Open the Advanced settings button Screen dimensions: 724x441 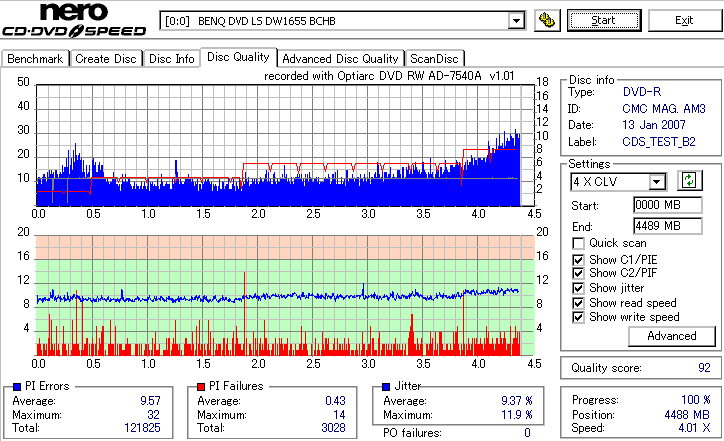(x=672, y=336)
